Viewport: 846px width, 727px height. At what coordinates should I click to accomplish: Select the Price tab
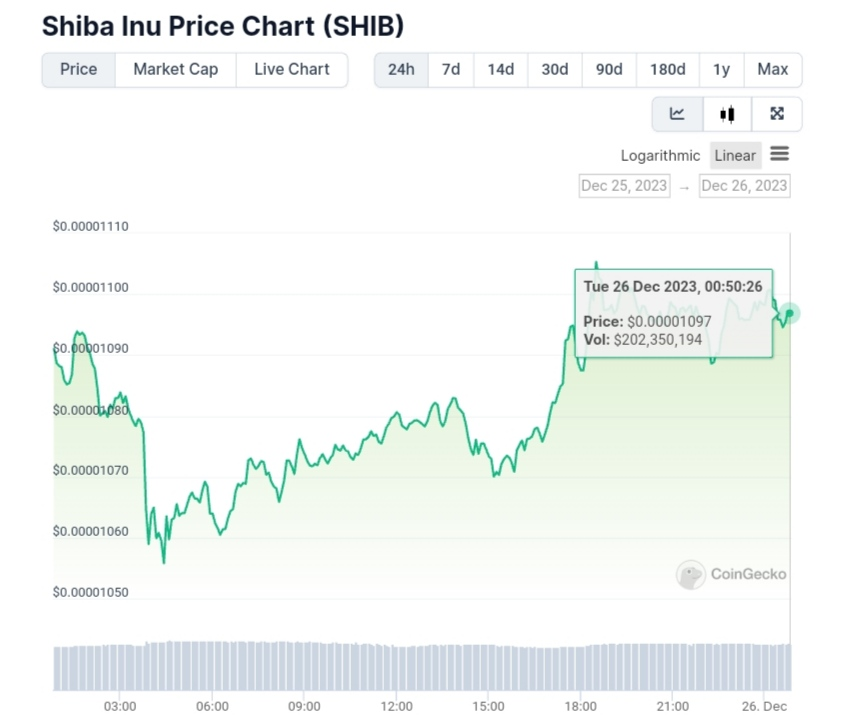(79, 69)
